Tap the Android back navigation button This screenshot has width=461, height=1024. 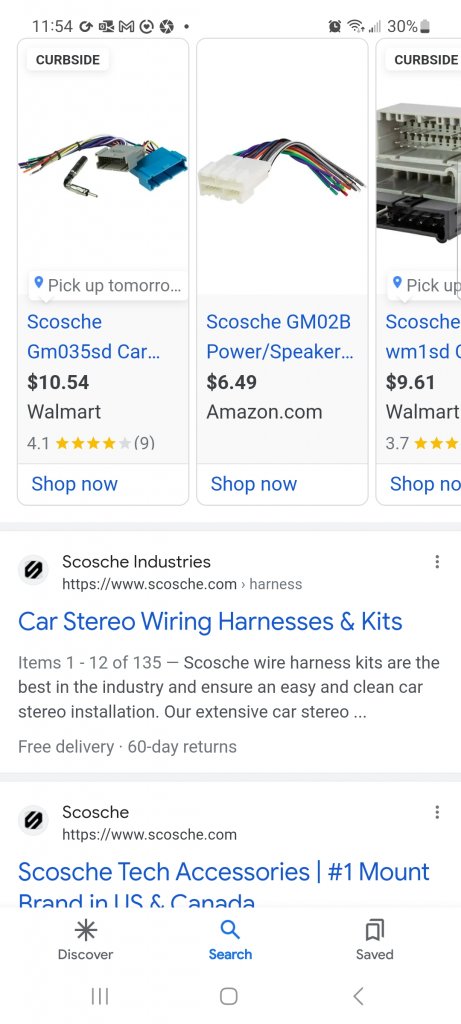tap(358, 996)
